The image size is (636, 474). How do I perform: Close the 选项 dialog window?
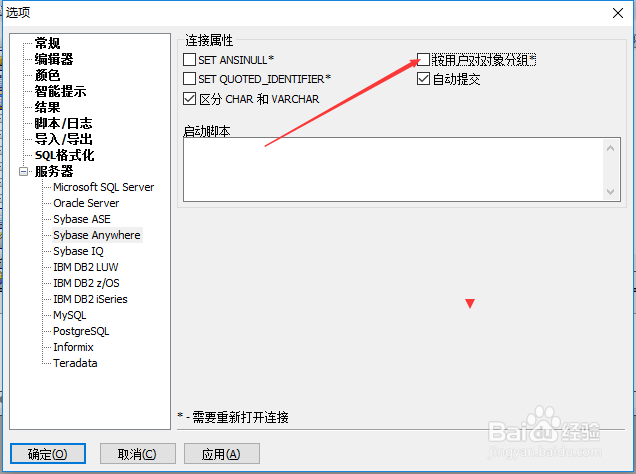tap(618, 13)
